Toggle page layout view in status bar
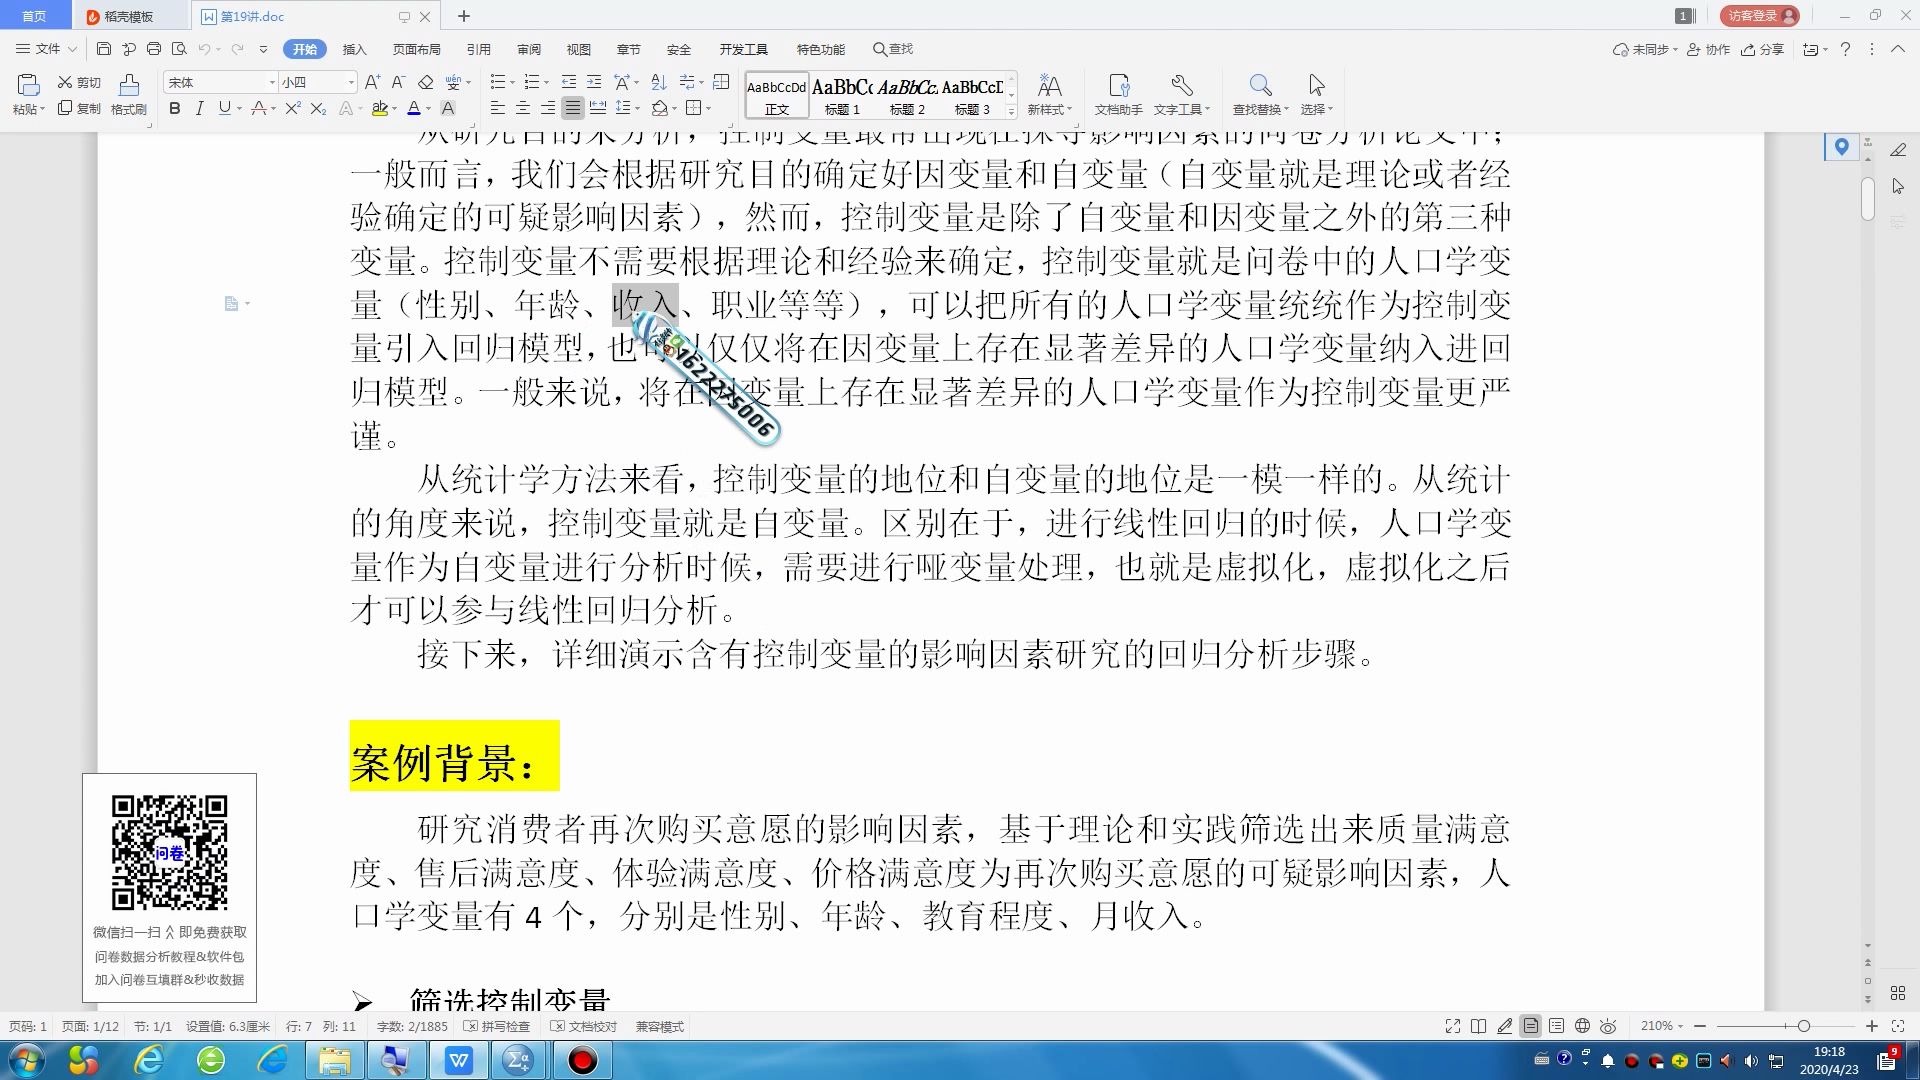This screenshot has width=1920, height=1080. click(1531, 1026)
